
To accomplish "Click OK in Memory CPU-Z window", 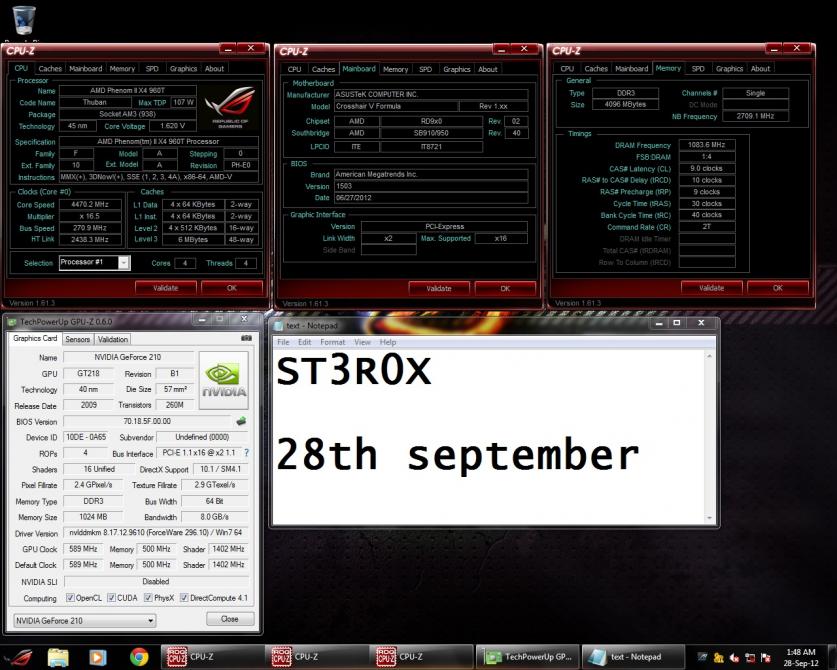I will coord(778,288).
